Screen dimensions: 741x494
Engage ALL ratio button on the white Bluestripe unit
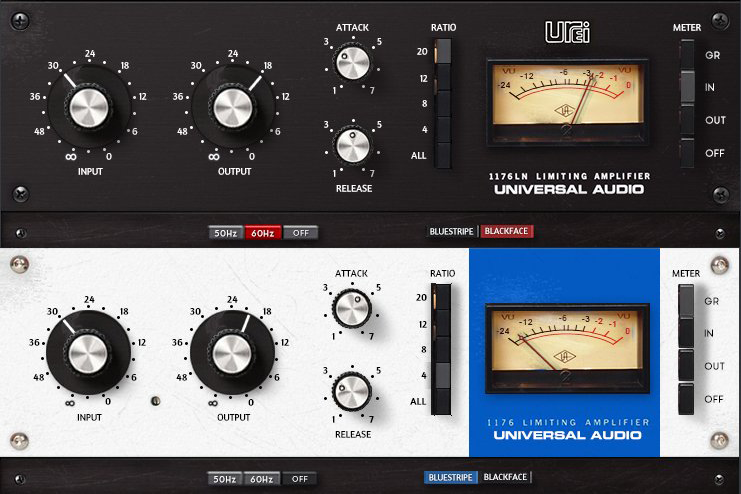pos(442,401)
